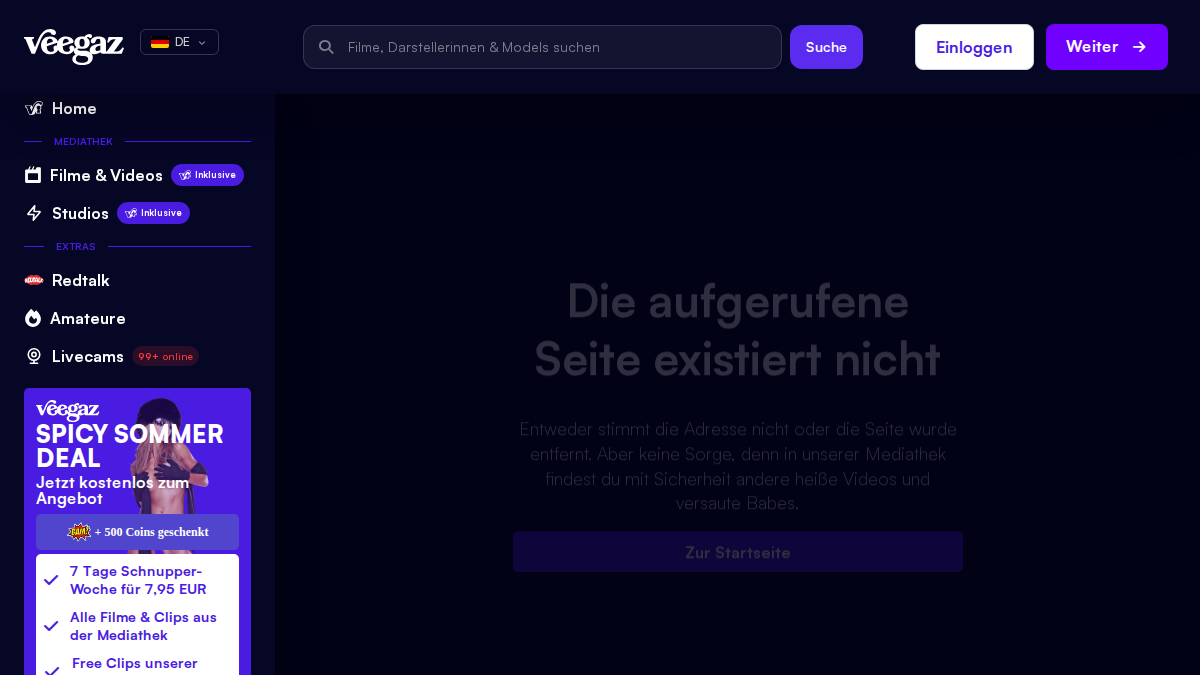Focus the film and model search field
1200x675 pixels.
pos(542,47)
